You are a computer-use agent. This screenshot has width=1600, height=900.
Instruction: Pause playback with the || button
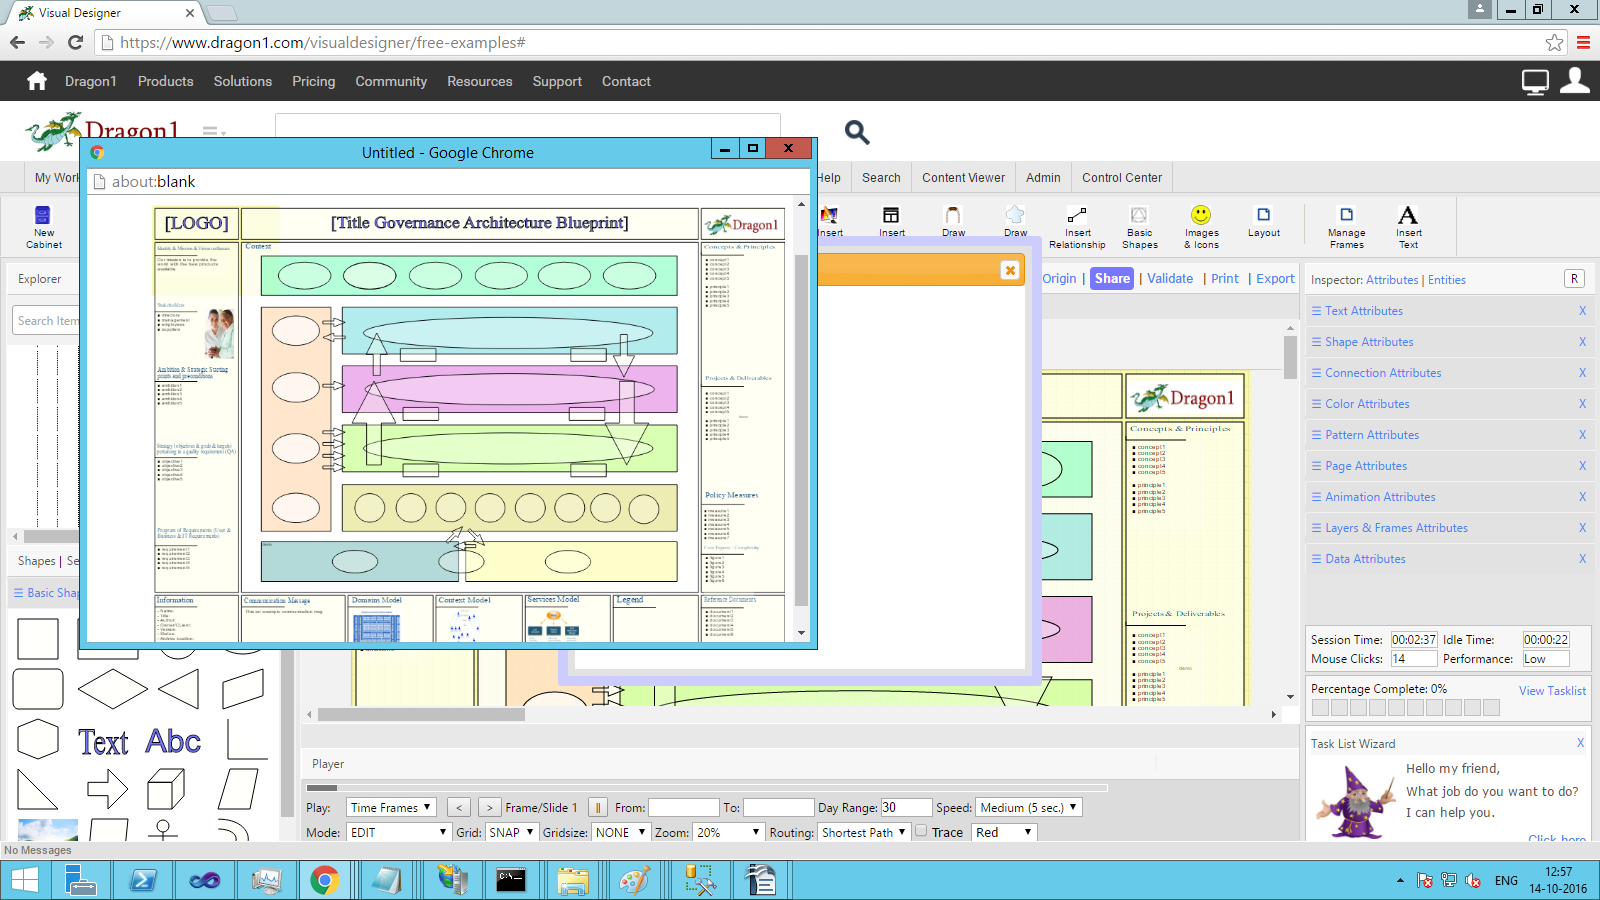click(x=598, y=807)
